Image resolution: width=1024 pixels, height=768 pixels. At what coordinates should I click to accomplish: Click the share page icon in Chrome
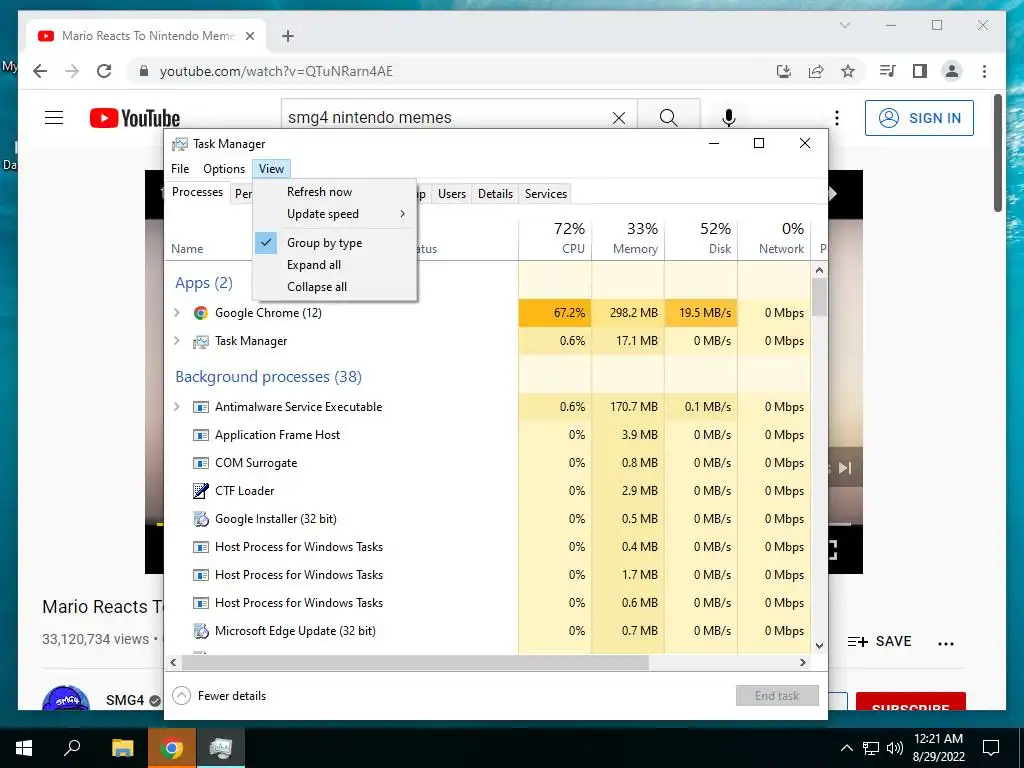click(816, 71)
